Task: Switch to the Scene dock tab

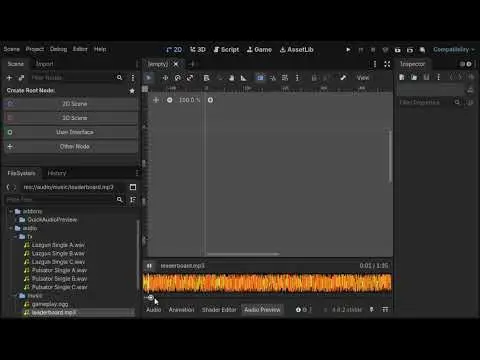Action: [x=15, y=64]
